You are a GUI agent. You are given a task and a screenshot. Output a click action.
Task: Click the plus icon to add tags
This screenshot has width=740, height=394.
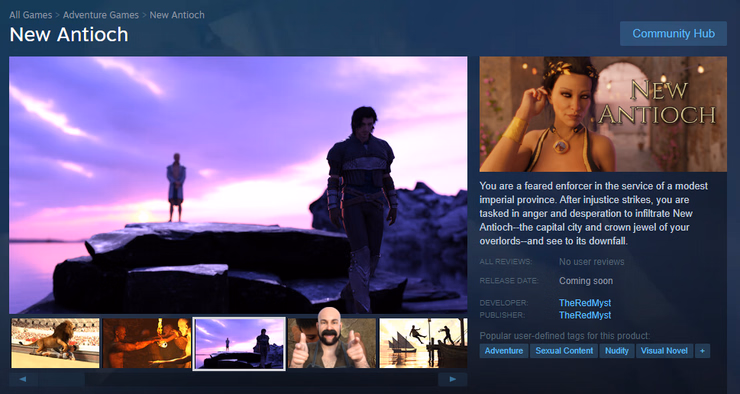coord(702,351)
